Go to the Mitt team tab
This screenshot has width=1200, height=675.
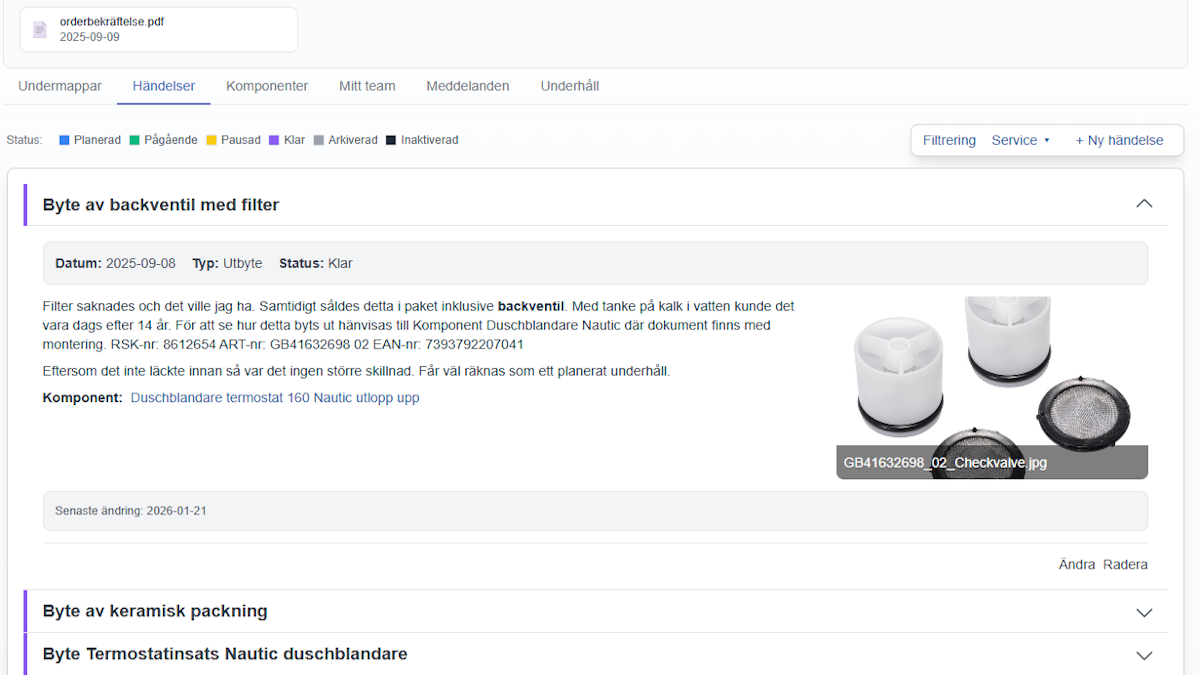(x=367, y=86)
